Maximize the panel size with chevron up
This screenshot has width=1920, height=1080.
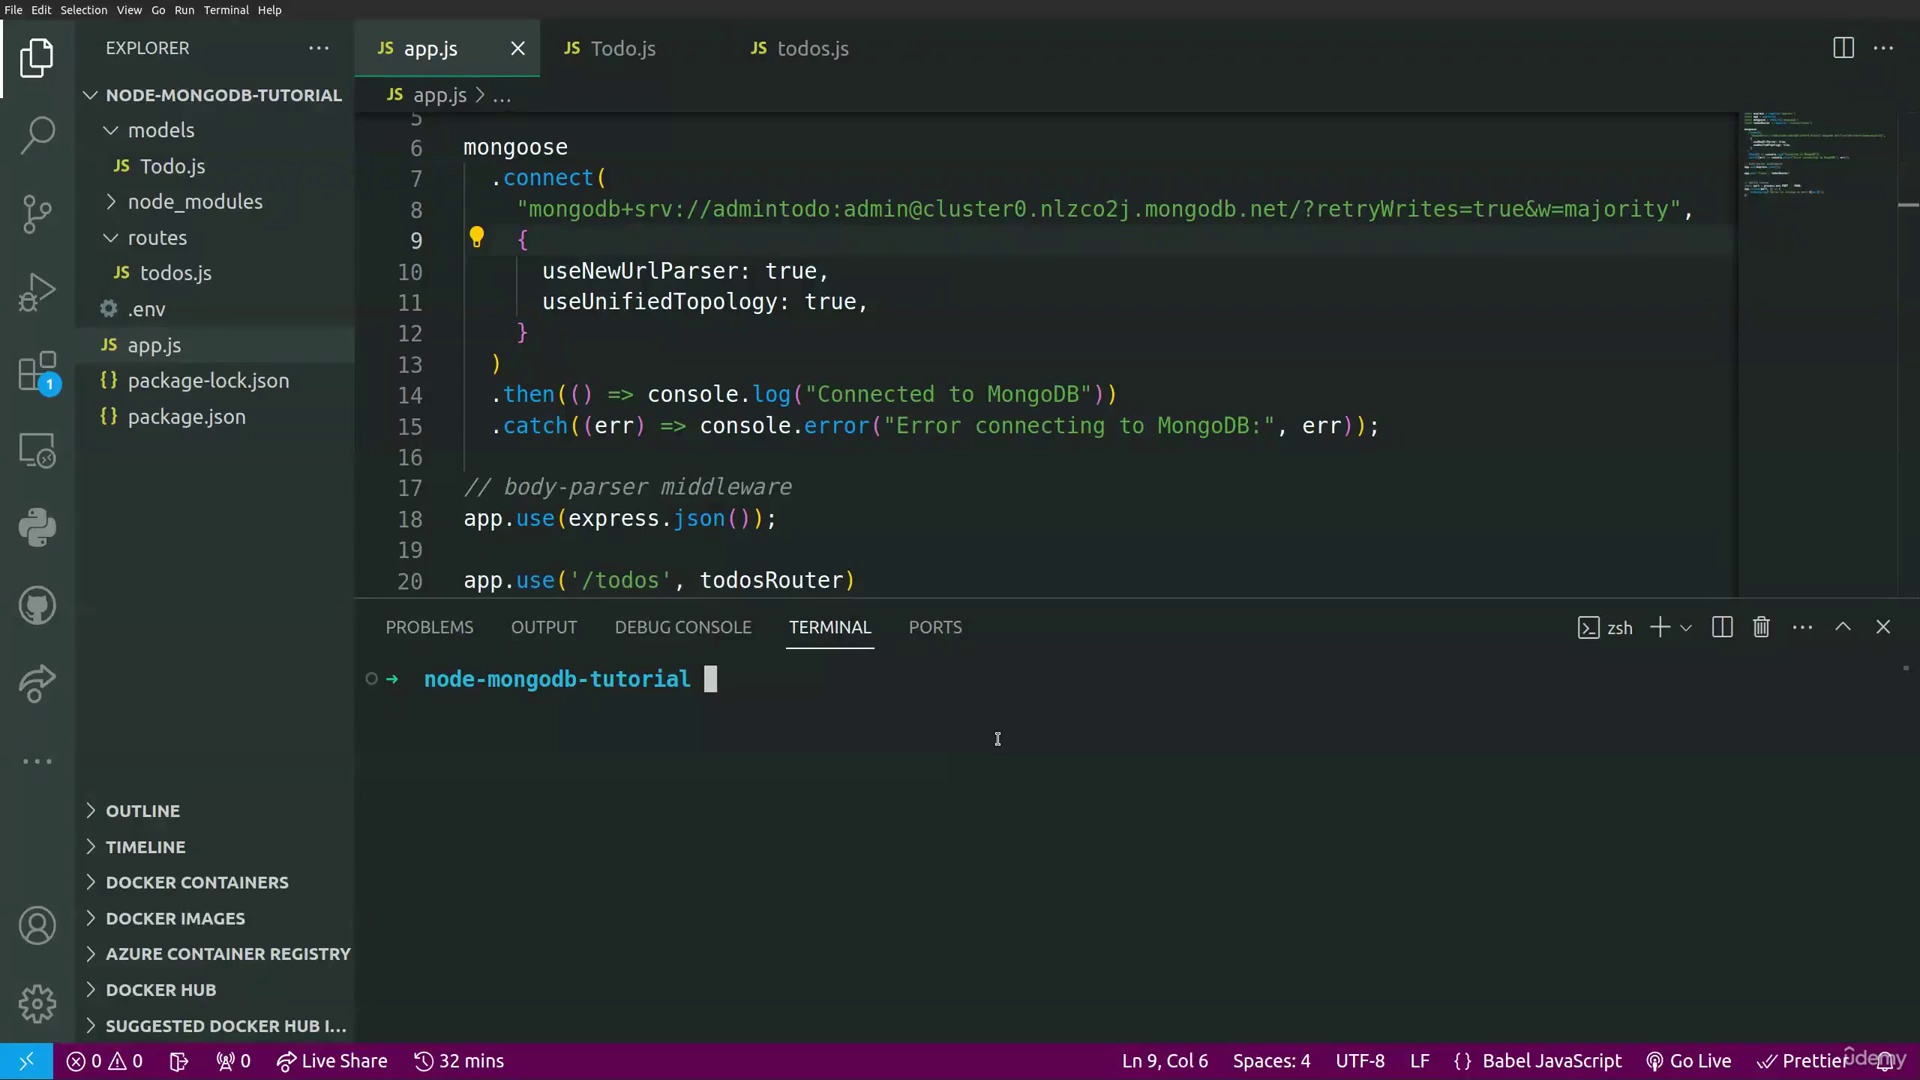(1843, 627)
